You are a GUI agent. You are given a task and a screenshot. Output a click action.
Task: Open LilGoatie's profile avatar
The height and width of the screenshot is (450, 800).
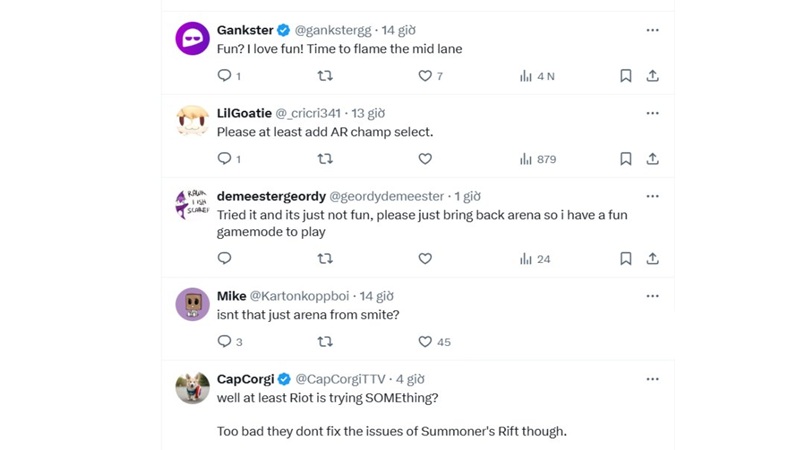(193, 121)
